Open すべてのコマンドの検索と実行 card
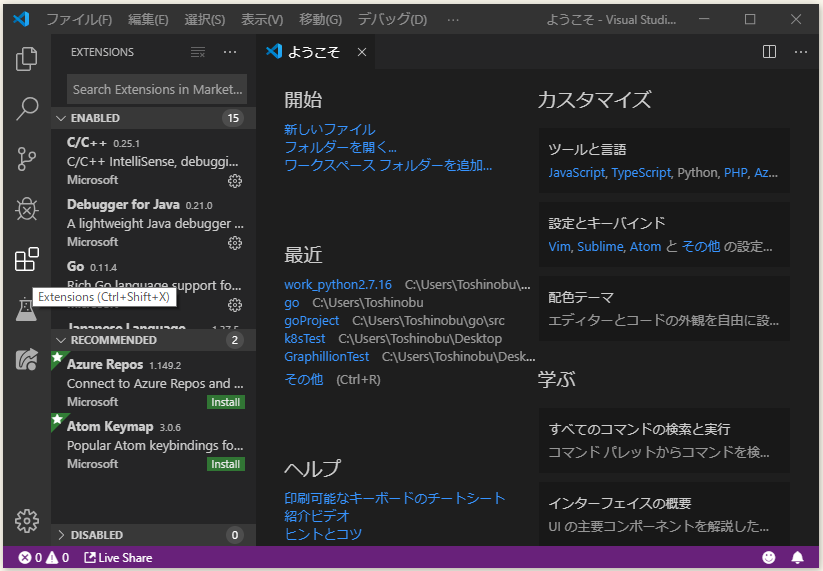The height and width of the screenshot is (571, 823). point(664,440)
